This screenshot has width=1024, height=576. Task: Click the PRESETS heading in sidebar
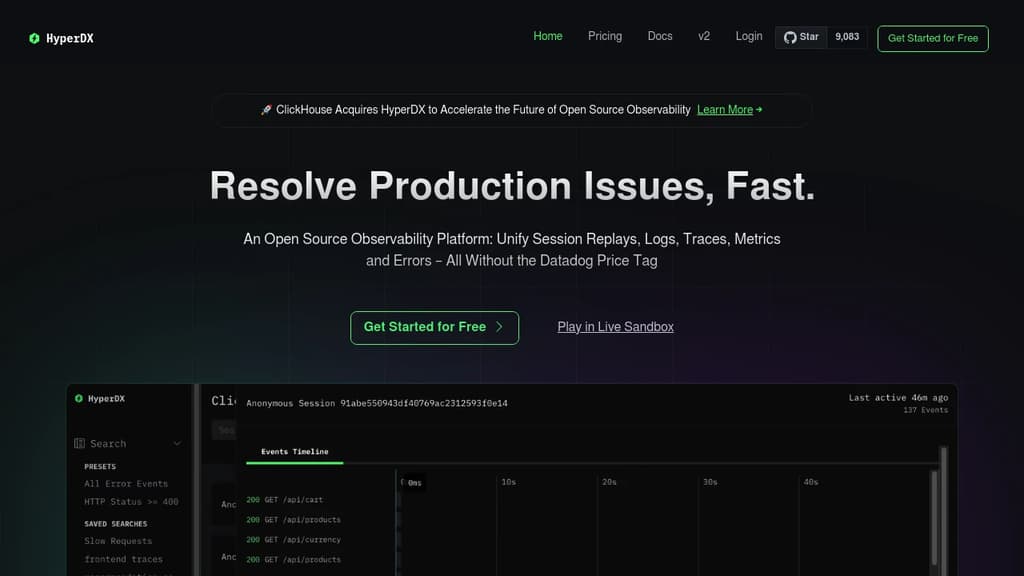(100, 467)
